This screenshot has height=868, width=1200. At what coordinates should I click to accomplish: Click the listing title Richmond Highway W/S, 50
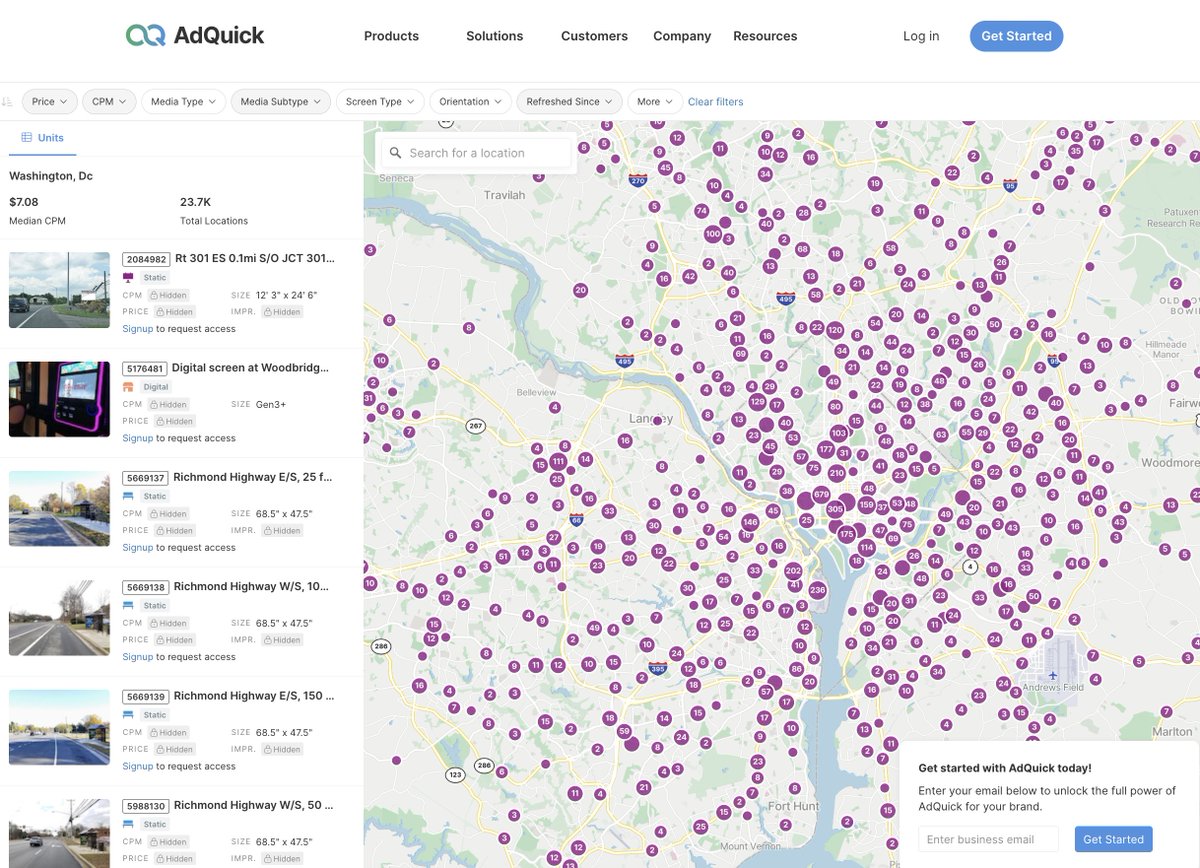tap(254, 805)
